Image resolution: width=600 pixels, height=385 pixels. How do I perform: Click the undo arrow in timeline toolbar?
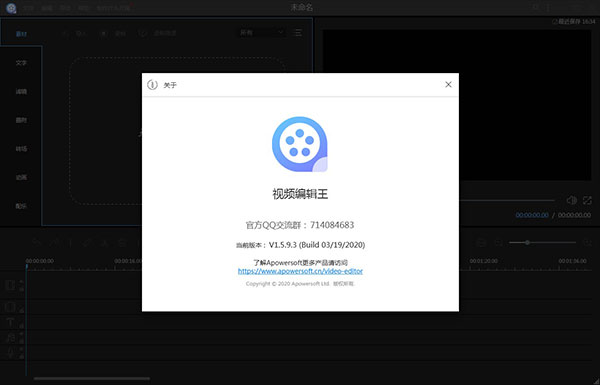(36, 243)
